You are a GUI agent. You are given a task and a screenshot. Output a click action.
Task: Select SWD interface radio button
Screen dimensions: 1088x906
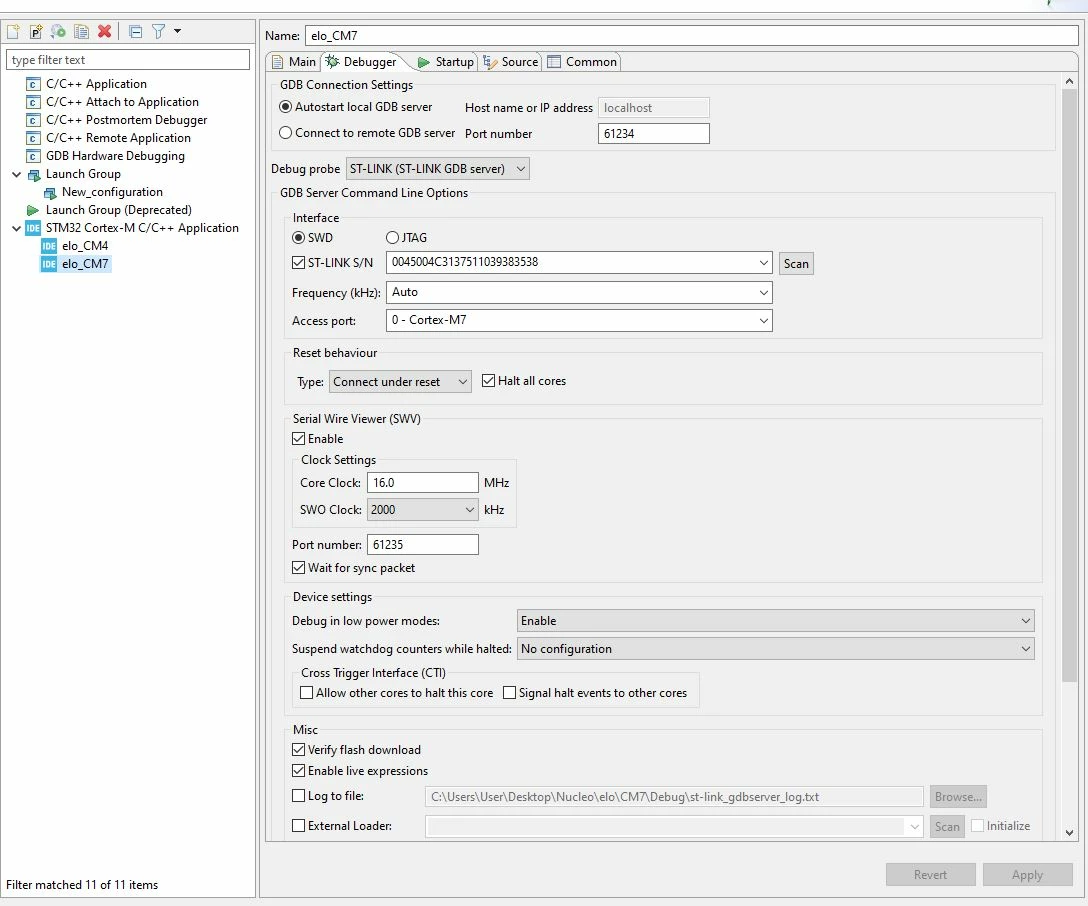(x=312, y=237)
